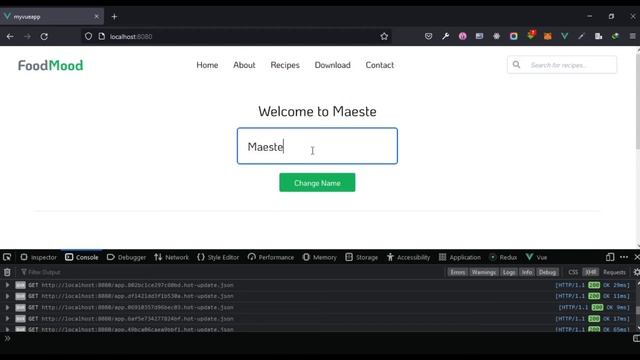
Task: Toggle split console editor mode icon
Action: click(636, 338)
